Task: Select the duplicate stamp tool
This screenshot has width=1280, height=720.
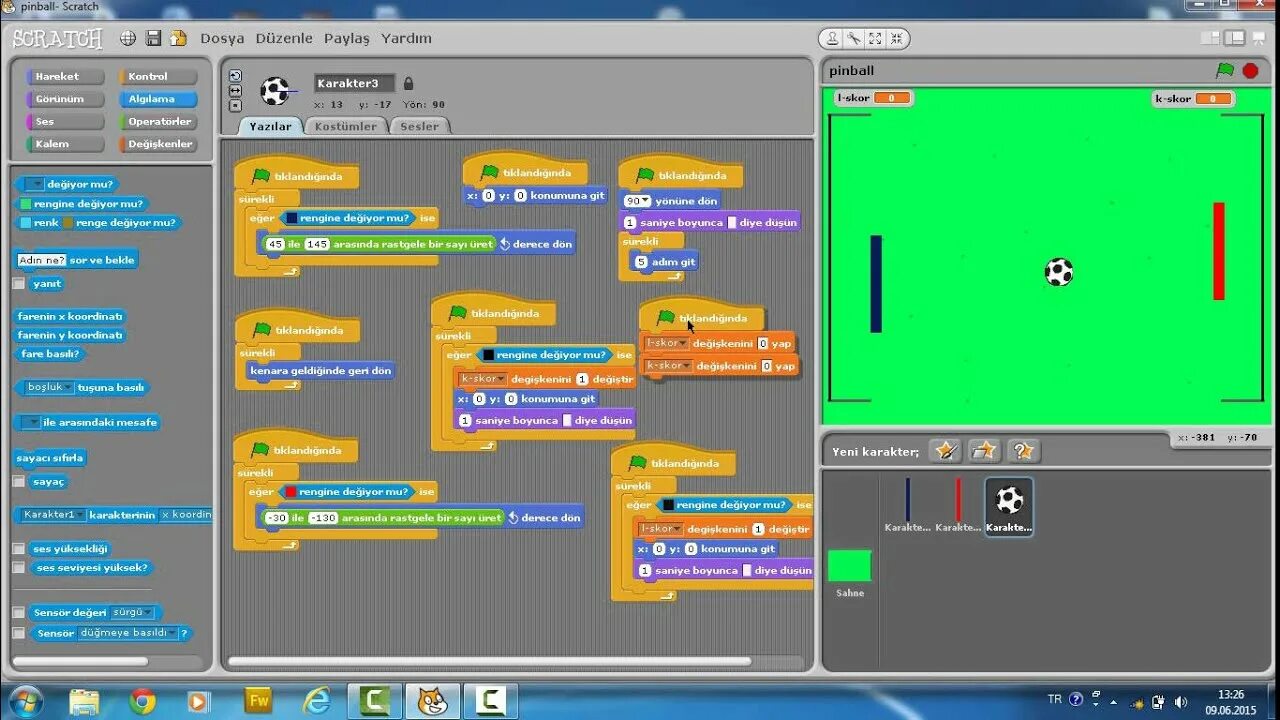Action: (833, 39)
